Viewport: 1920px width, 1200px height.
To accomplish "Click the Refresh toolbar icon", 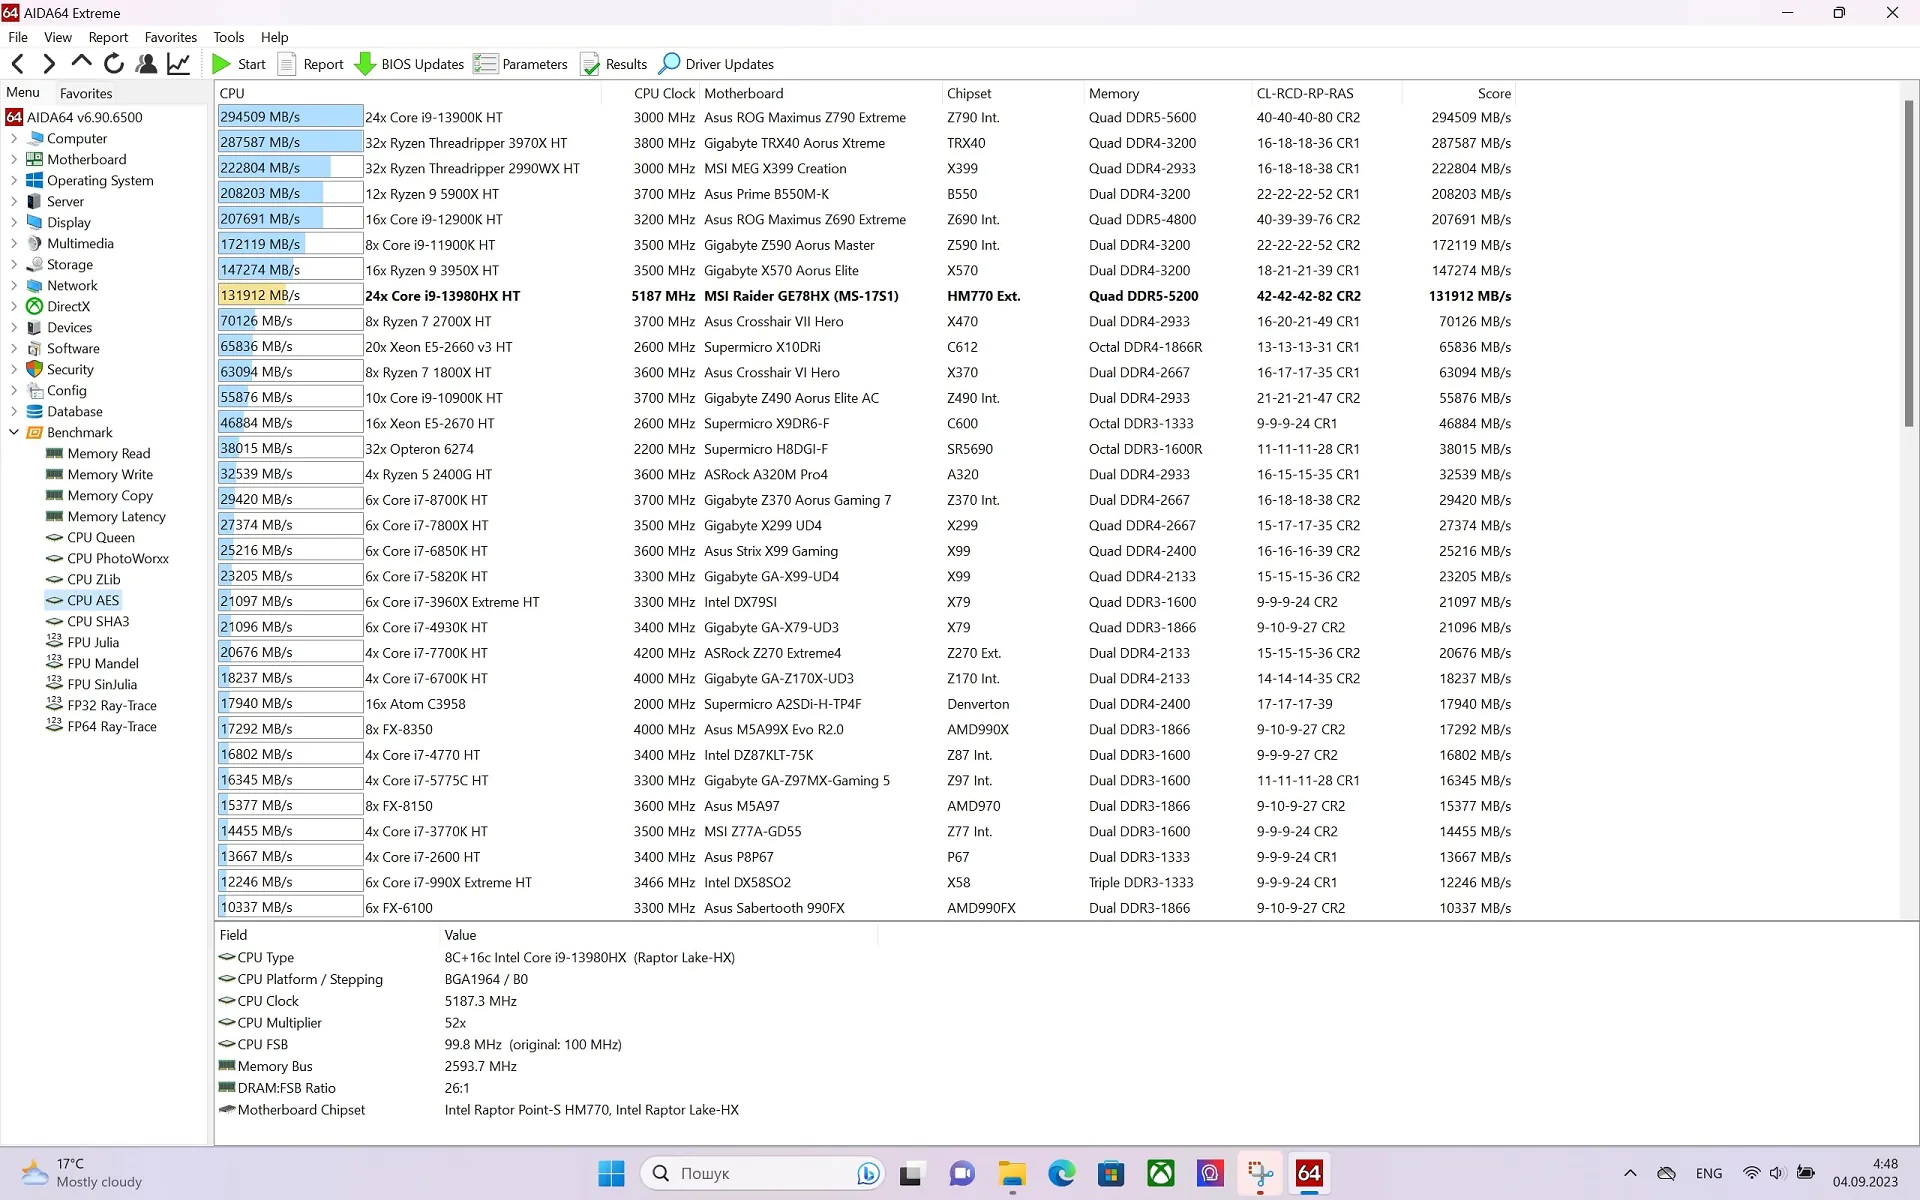I will 114,64.
